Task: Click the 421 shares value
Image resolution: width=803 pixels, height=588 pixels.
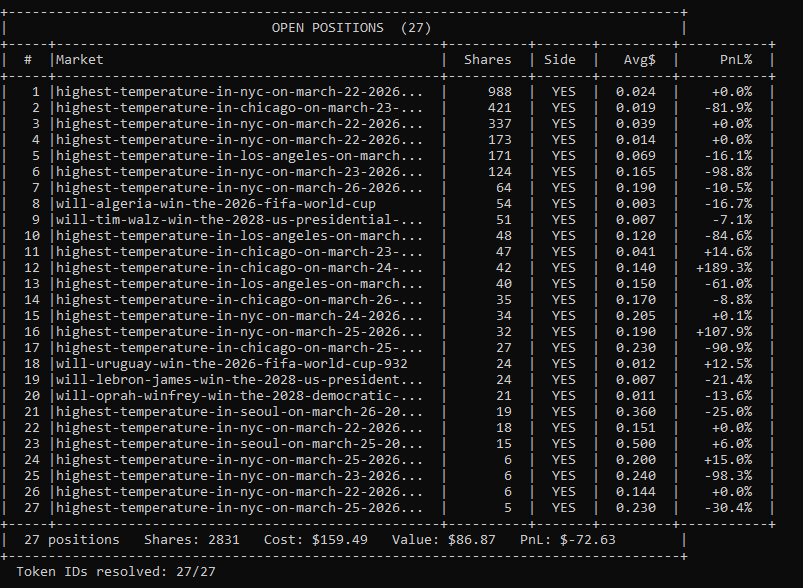Action: (500, 108)
